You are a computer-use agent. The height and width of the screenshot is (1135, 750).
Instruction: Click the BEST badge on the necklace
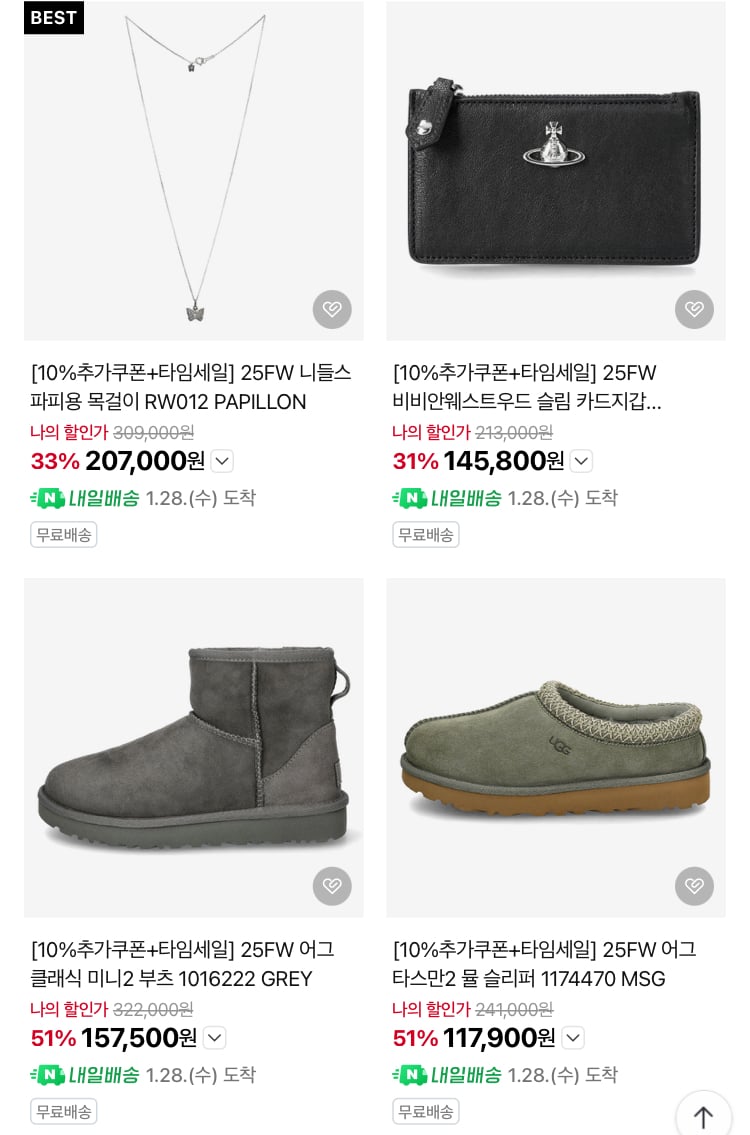(x=54, y=18)
